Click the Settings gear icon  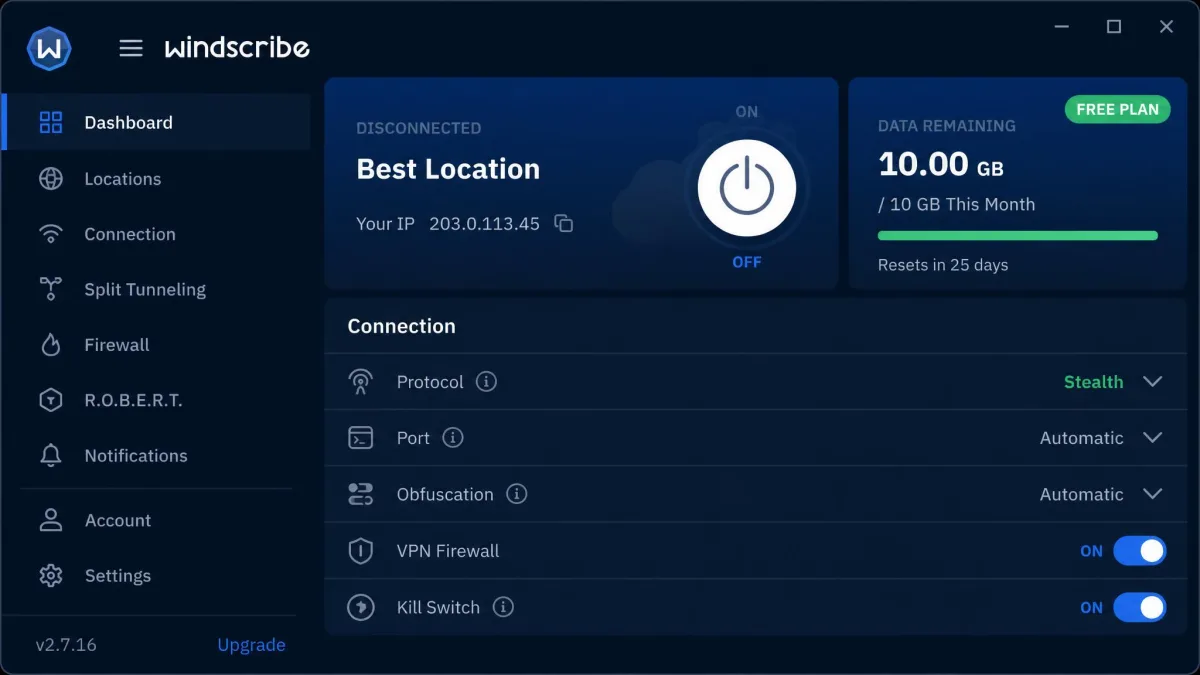pos(51,576)
